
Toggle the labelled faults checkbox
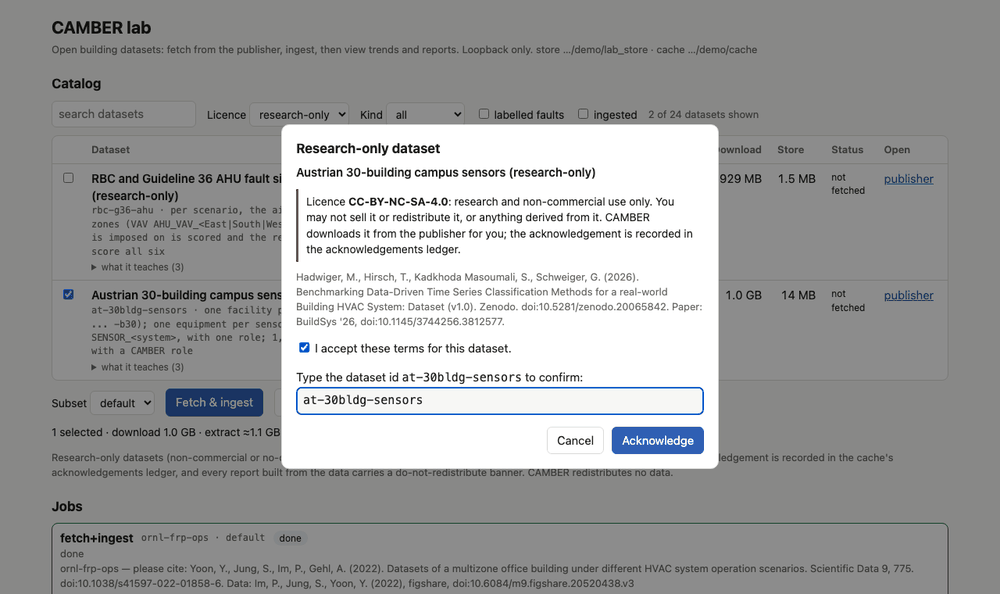pos(484,114)
